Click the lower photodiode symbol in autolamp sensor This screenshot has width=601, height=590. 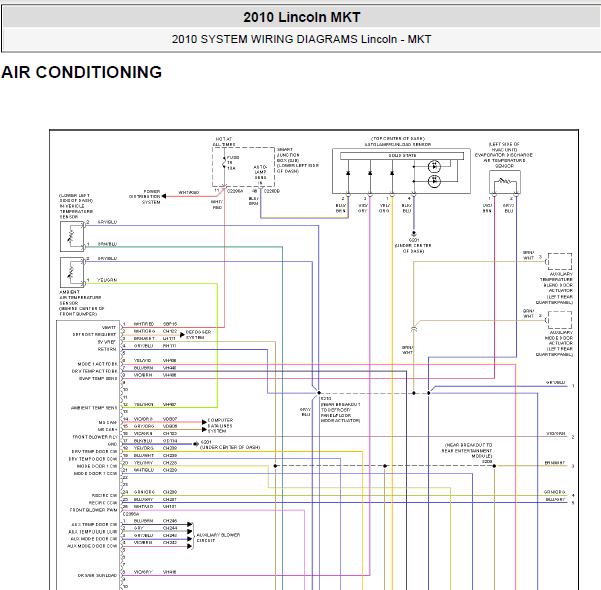coord(434,181)
